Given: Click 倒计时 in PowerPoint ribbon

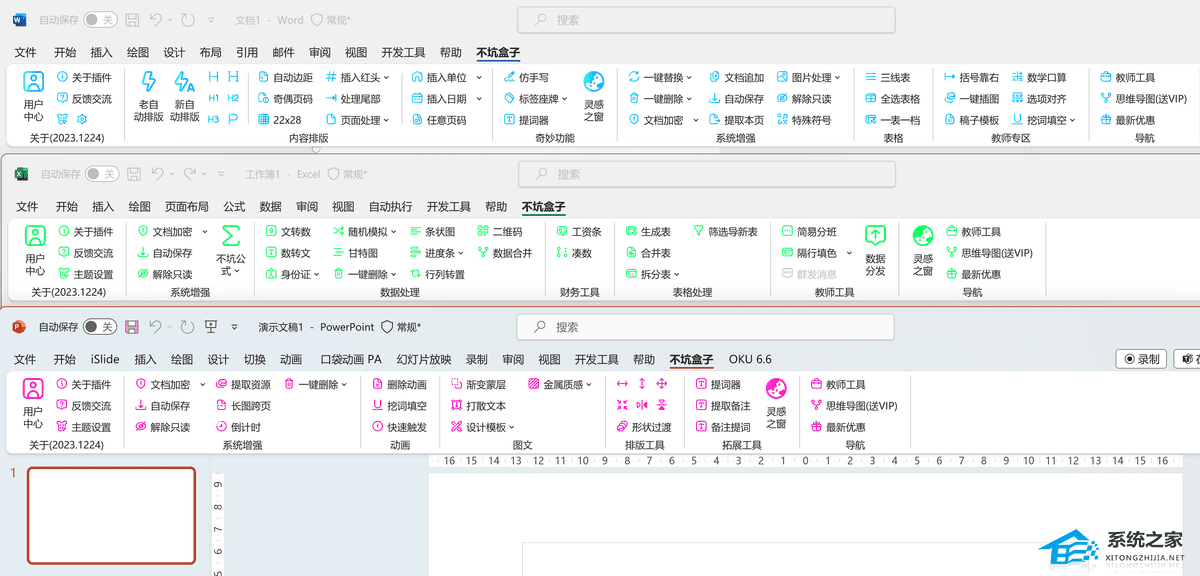Looking at the screenshot, I should [239, 427].
